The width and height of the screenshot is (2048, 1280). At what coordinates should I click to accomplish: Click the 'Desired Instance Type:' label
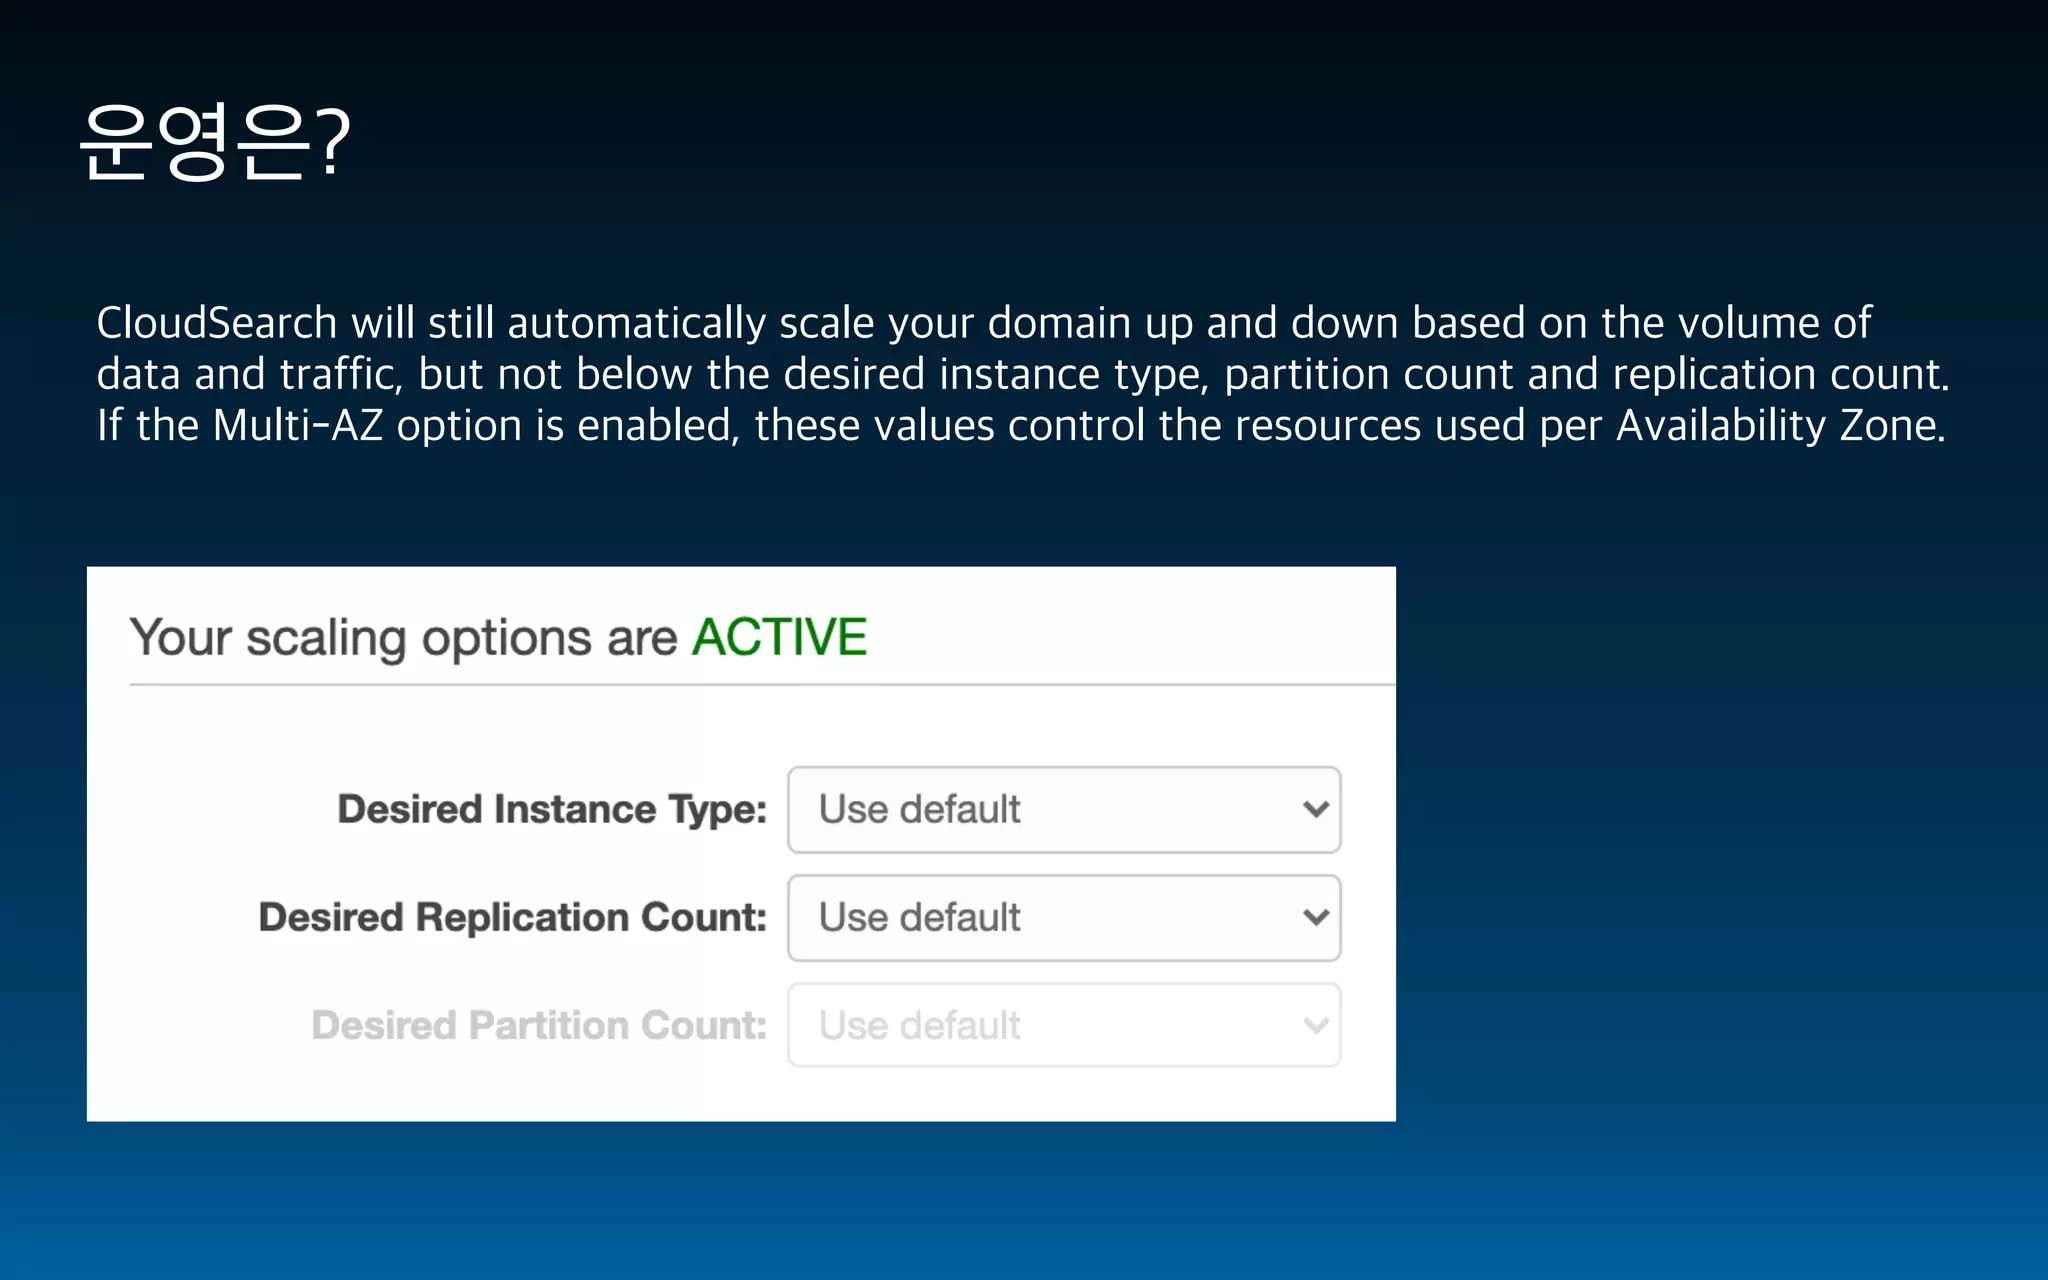point(552,810)
